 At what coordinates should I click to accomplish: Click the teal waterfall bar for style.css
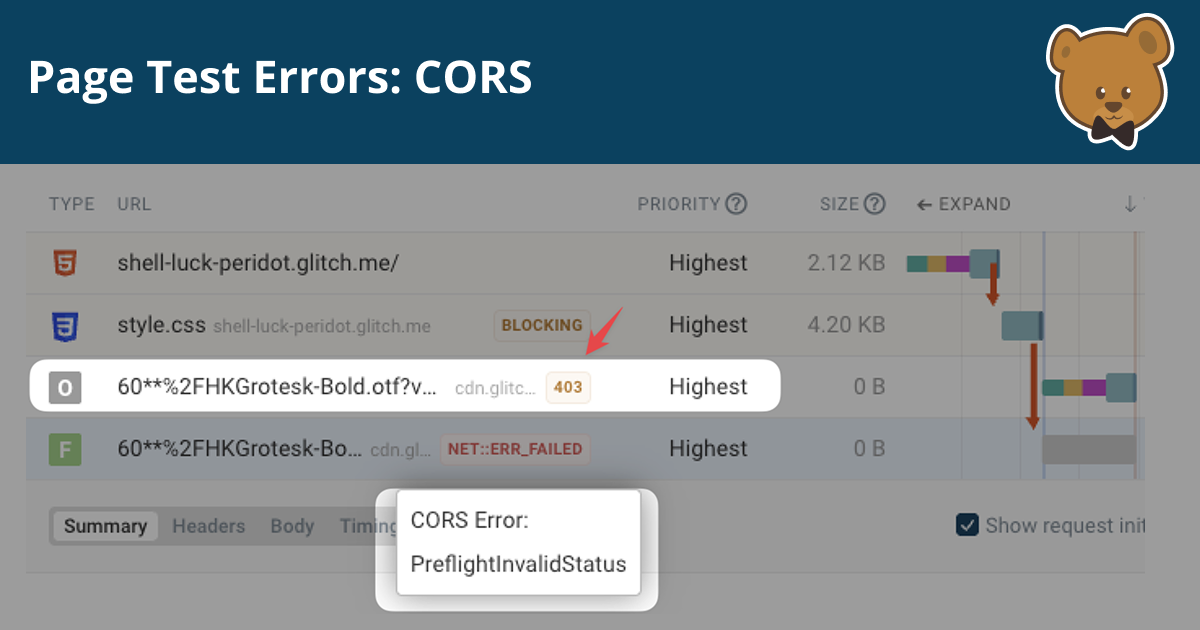(x=1022, y=324)
